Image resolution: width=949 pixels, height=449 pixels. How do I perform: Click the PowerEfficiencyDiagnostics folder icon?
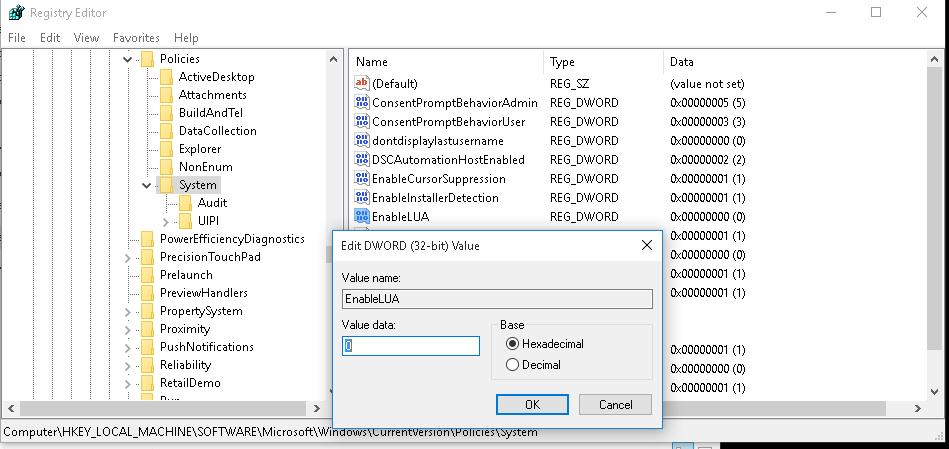tap(148, 239)
